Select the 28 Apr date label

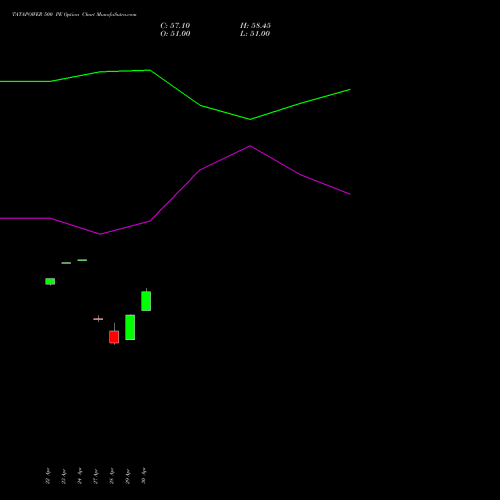(112, 476)
